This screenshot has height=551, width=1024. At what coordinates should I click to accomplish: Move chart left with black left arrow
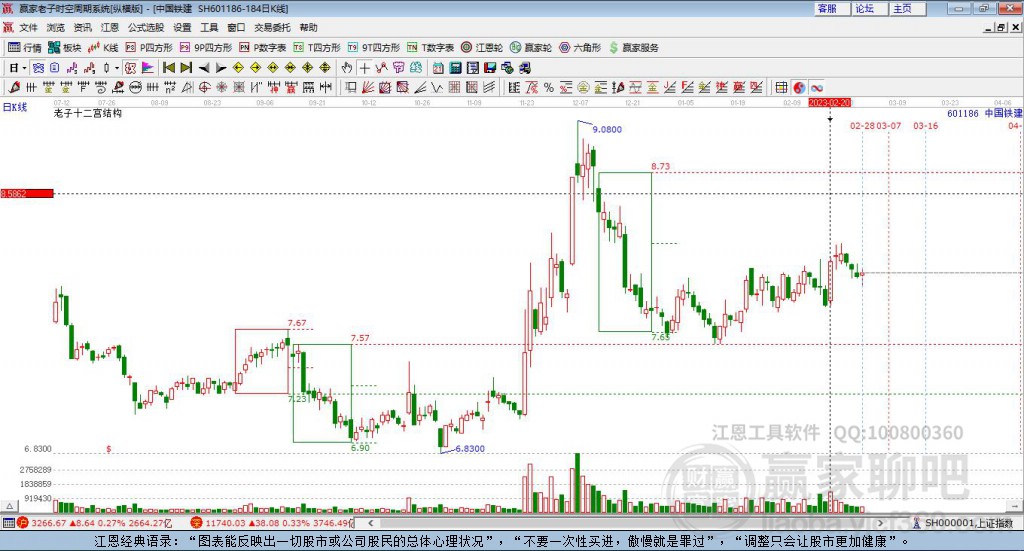[x=204, y=68]
